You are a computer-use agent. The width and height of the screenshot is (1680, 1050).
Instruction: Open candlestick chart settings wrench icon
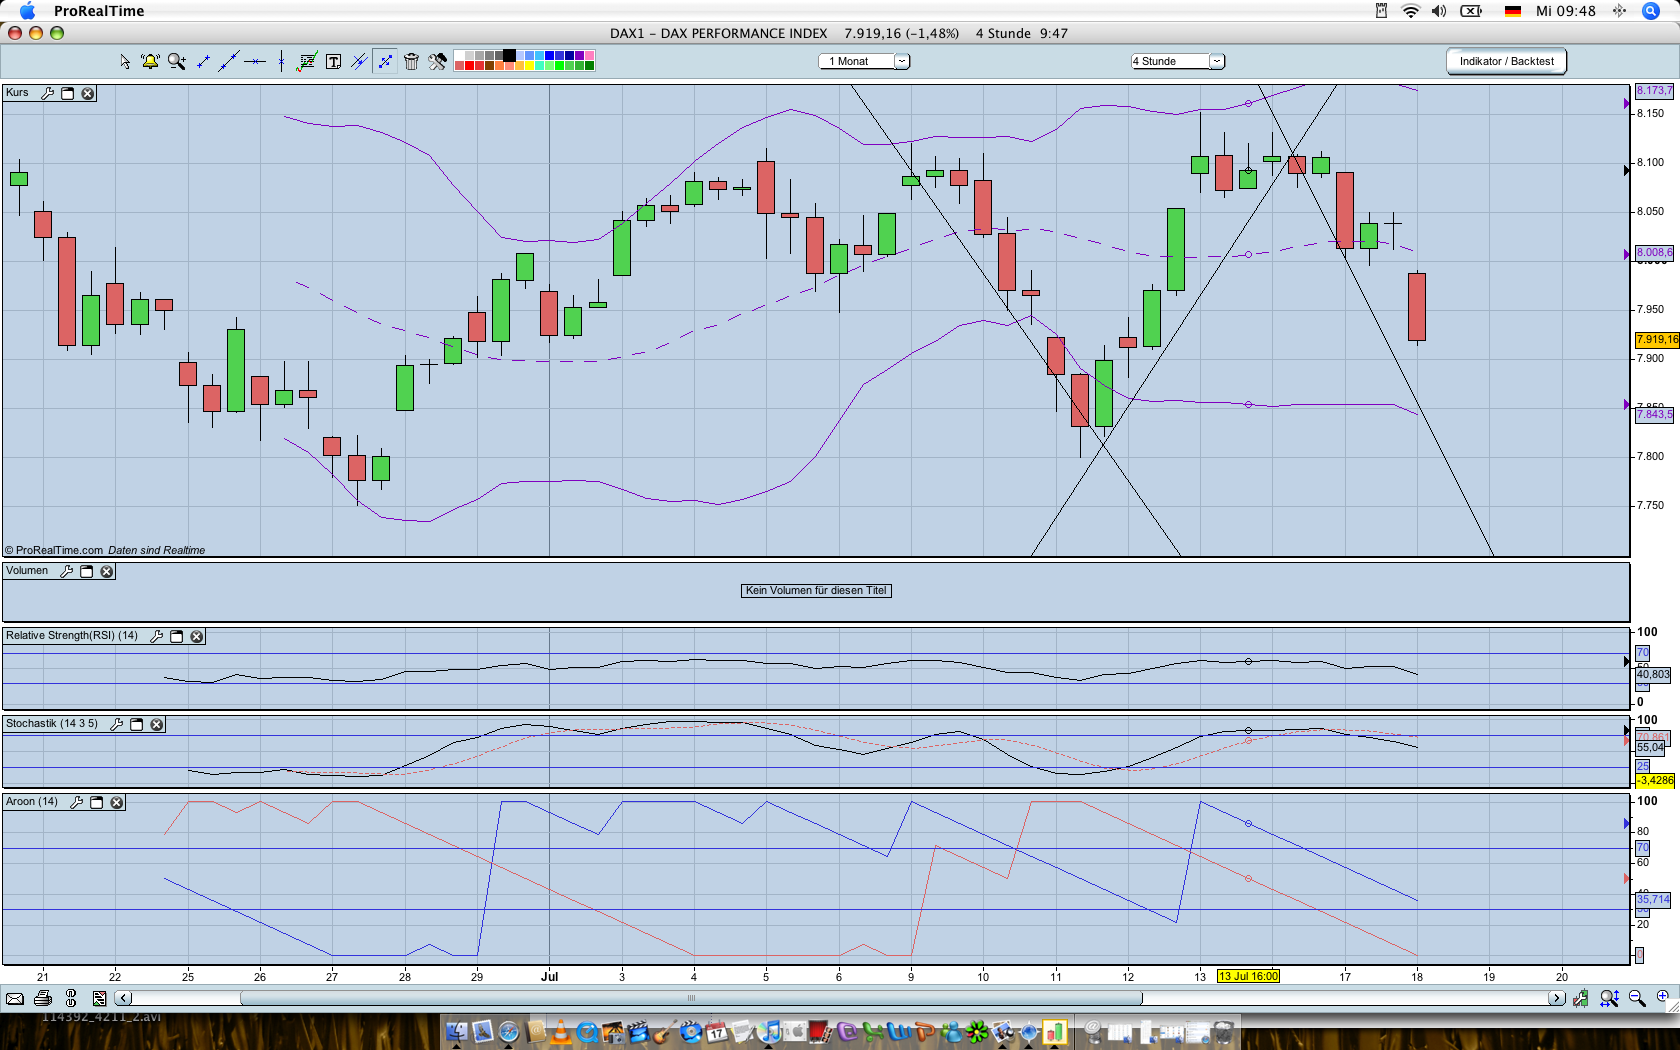(x=47, y=93)
